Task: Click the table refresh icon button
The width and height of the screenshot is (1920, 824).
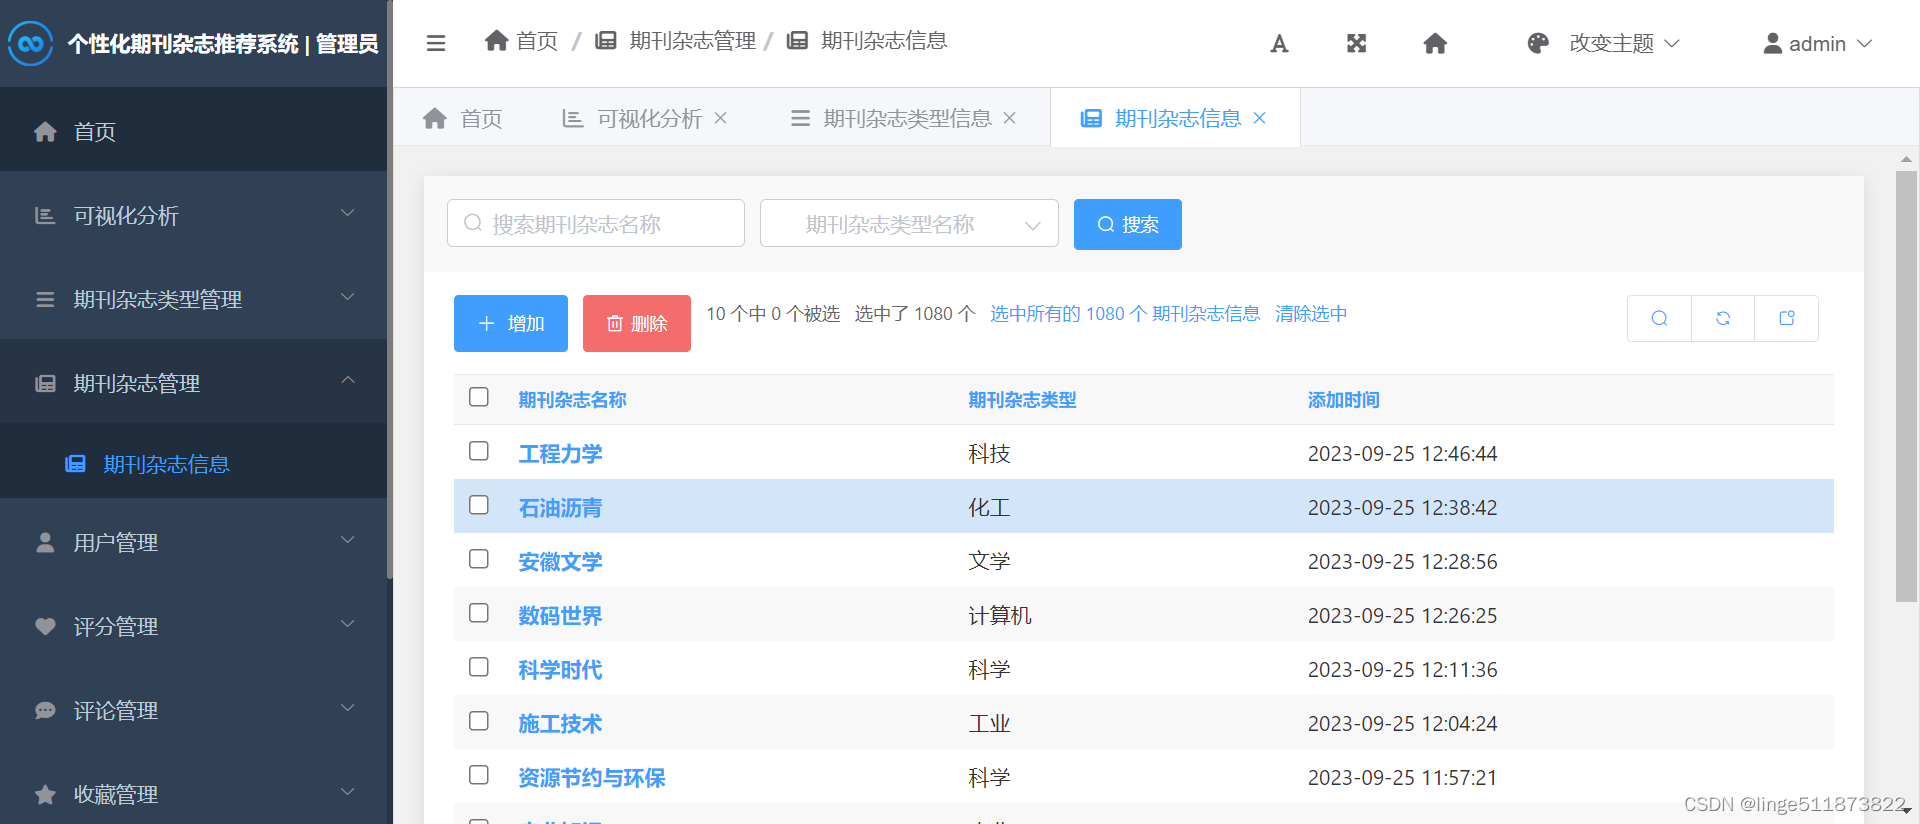Action: point(1723,318)
